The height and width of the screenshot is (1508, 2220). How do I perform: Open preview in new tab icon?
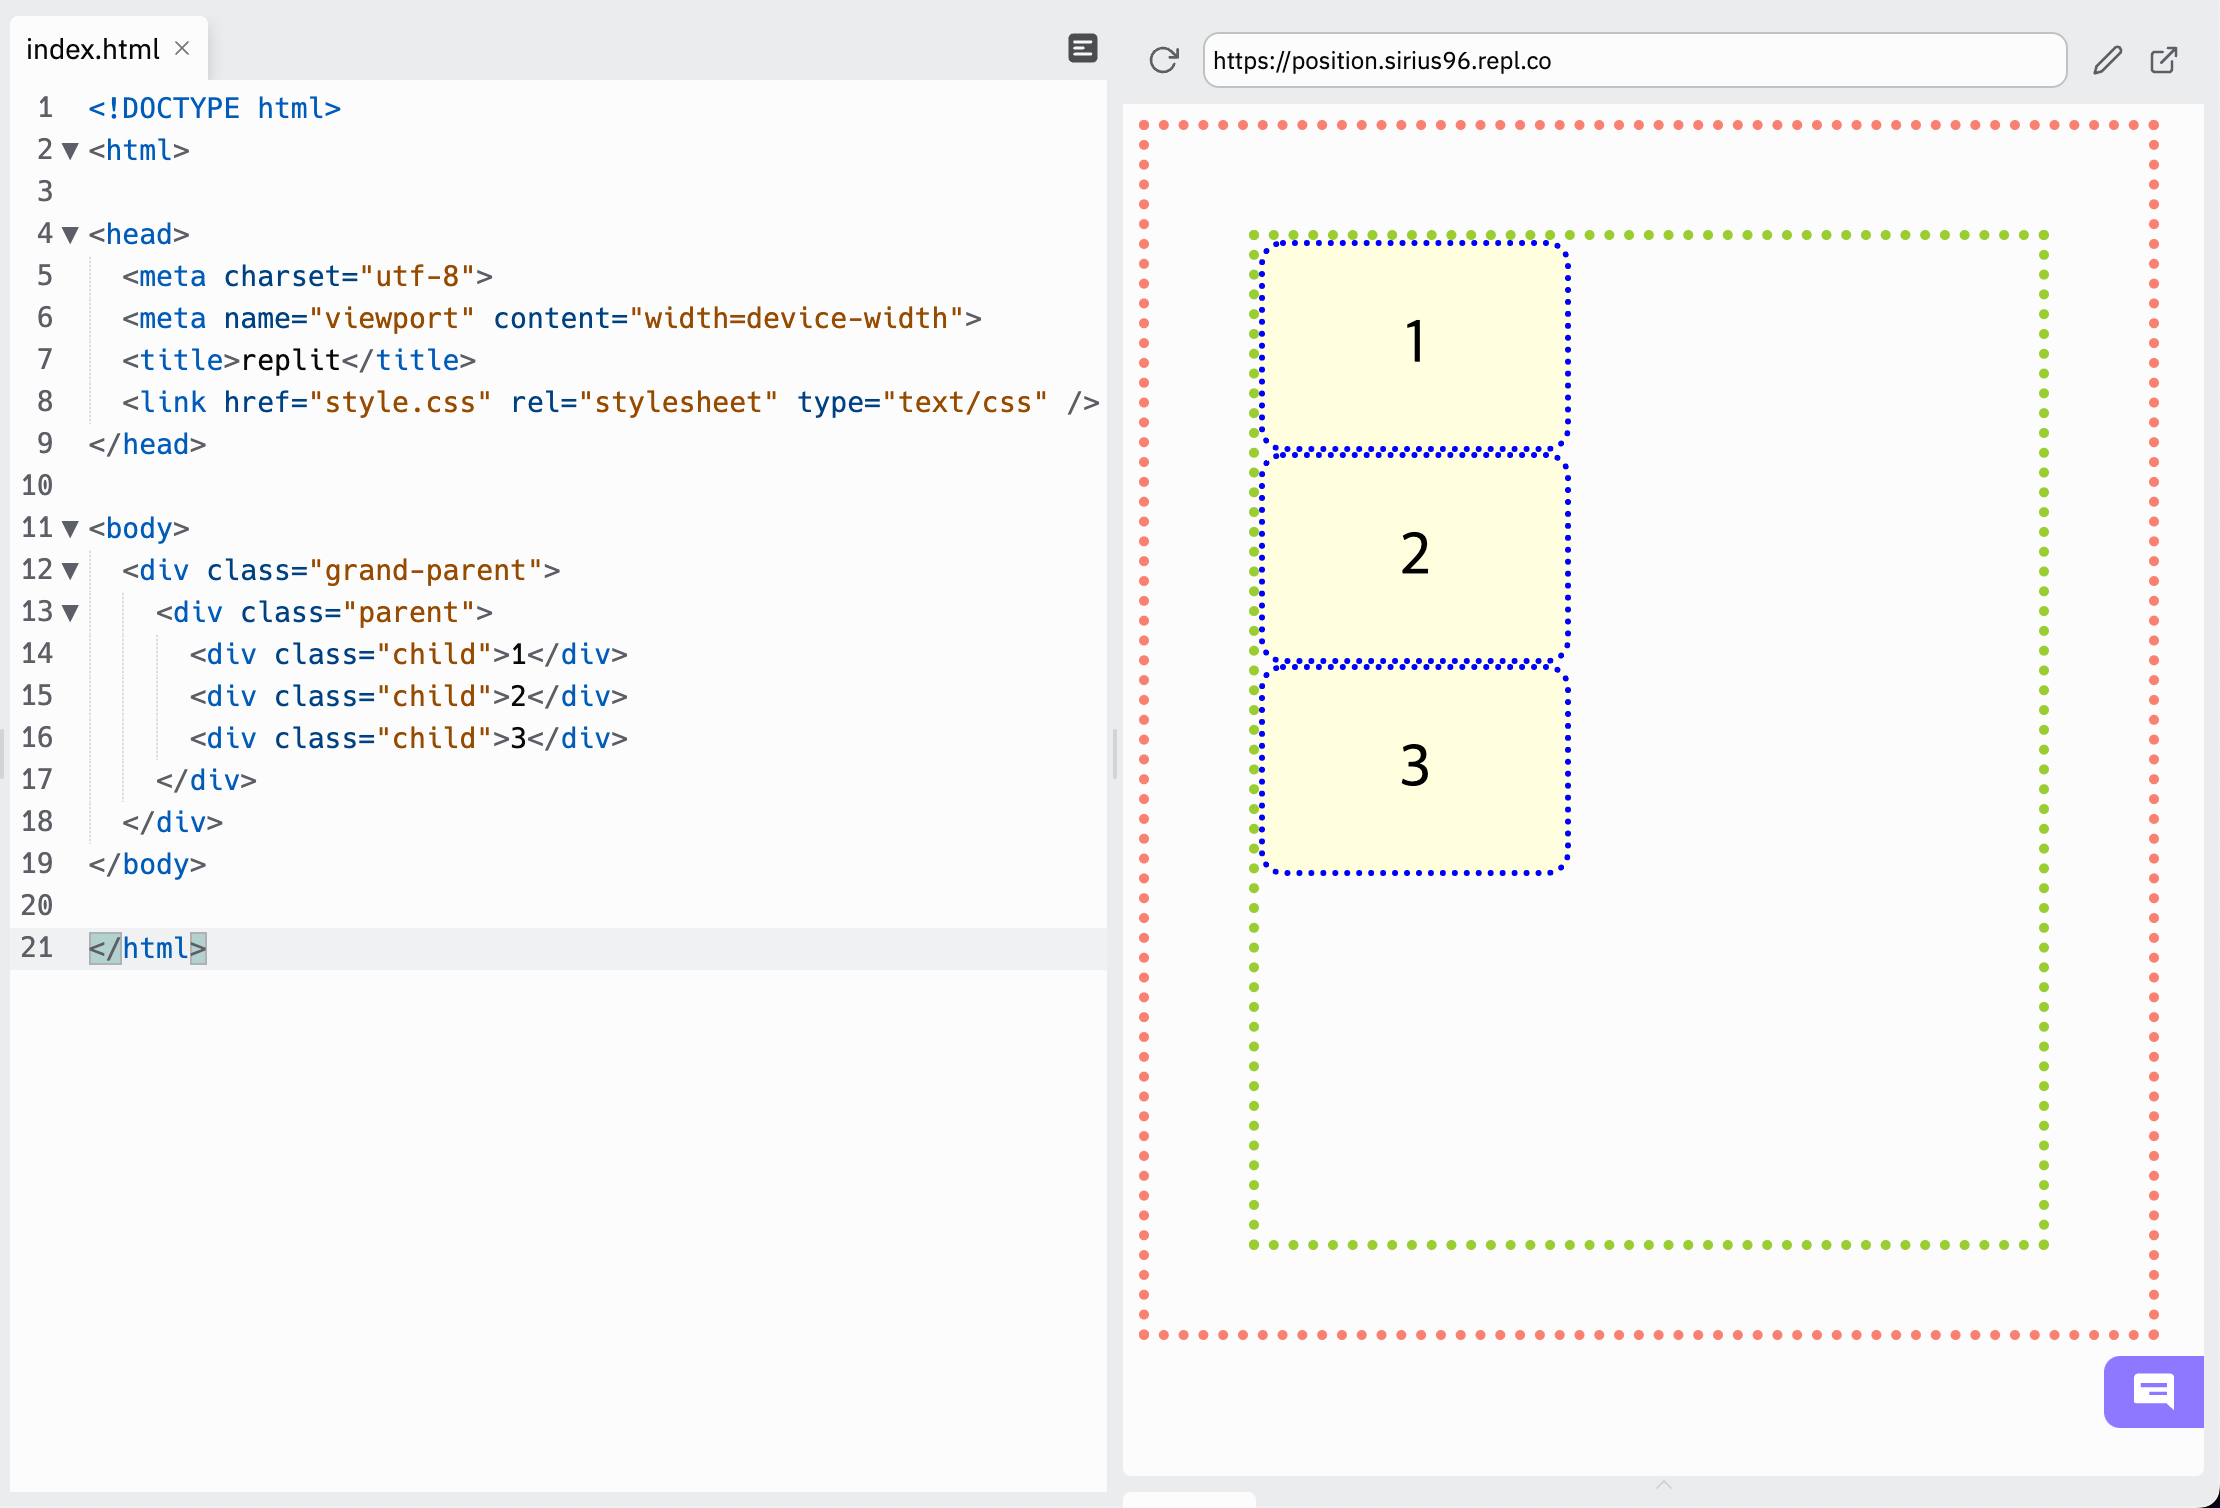pos(2163,60)
